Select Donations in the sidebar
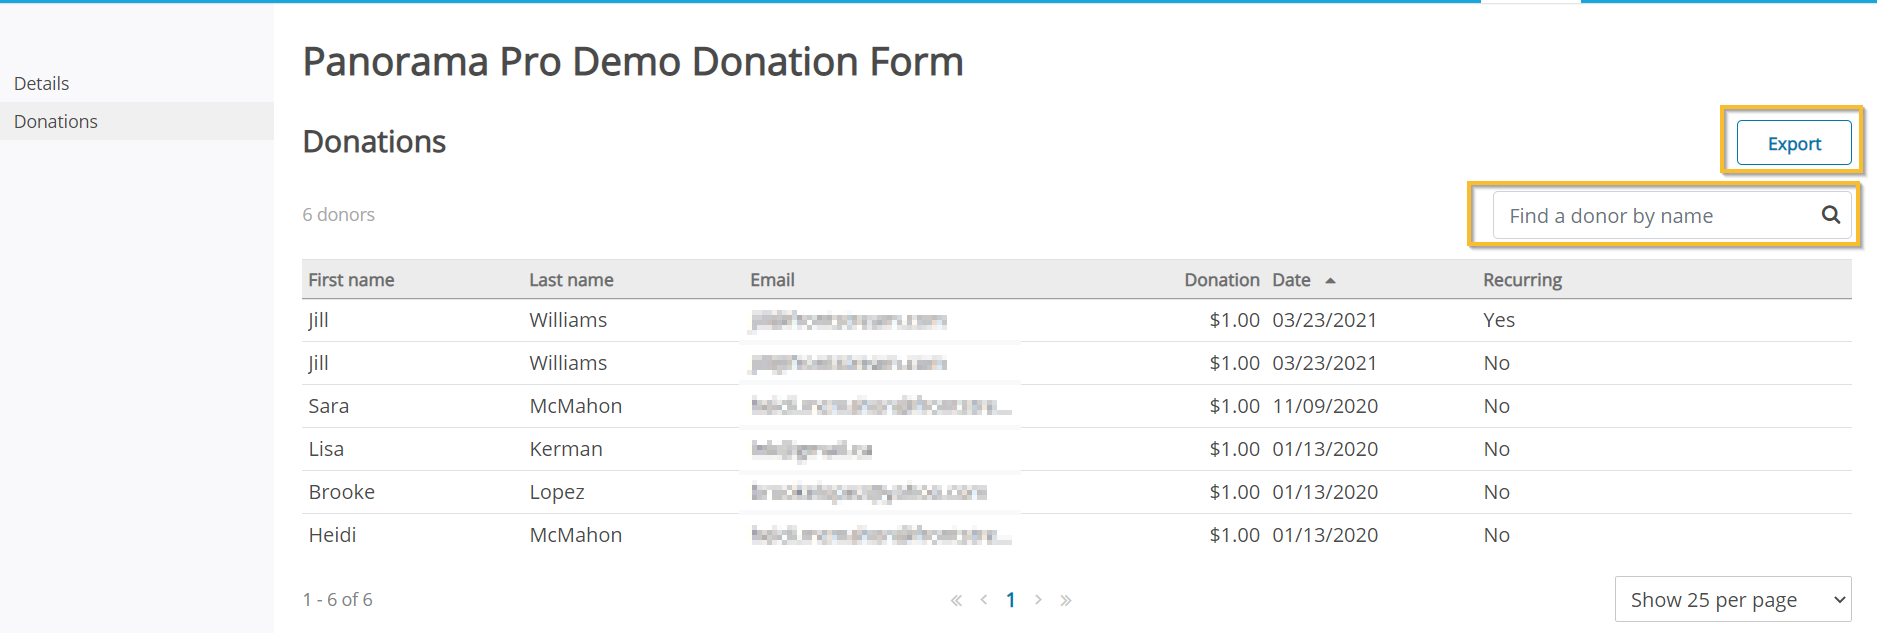This screenshot has width=1877, height=633. [56, 121]
